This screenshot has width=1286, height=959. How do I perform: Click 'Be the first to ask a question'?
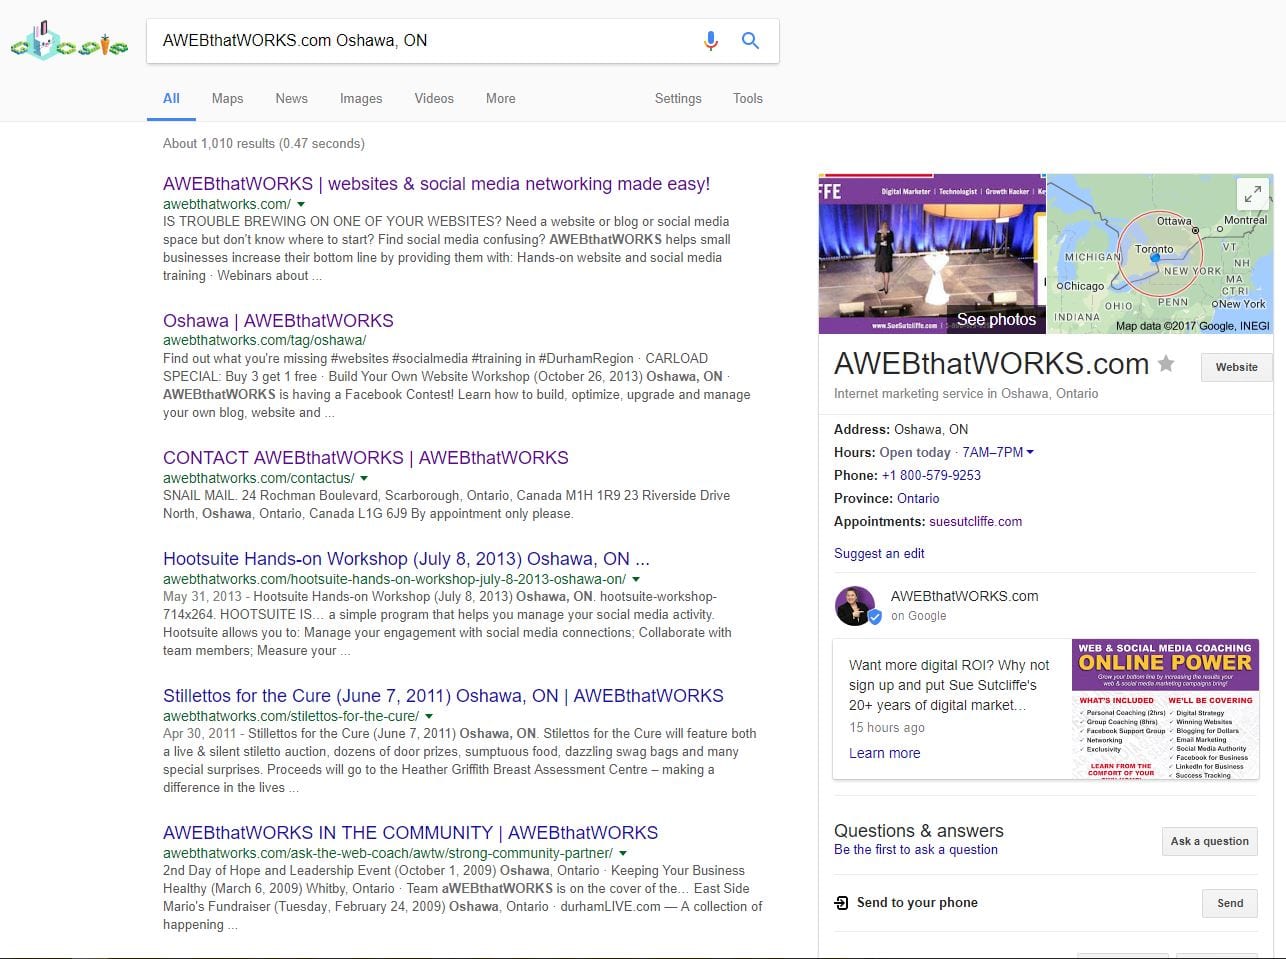(916, 849)
